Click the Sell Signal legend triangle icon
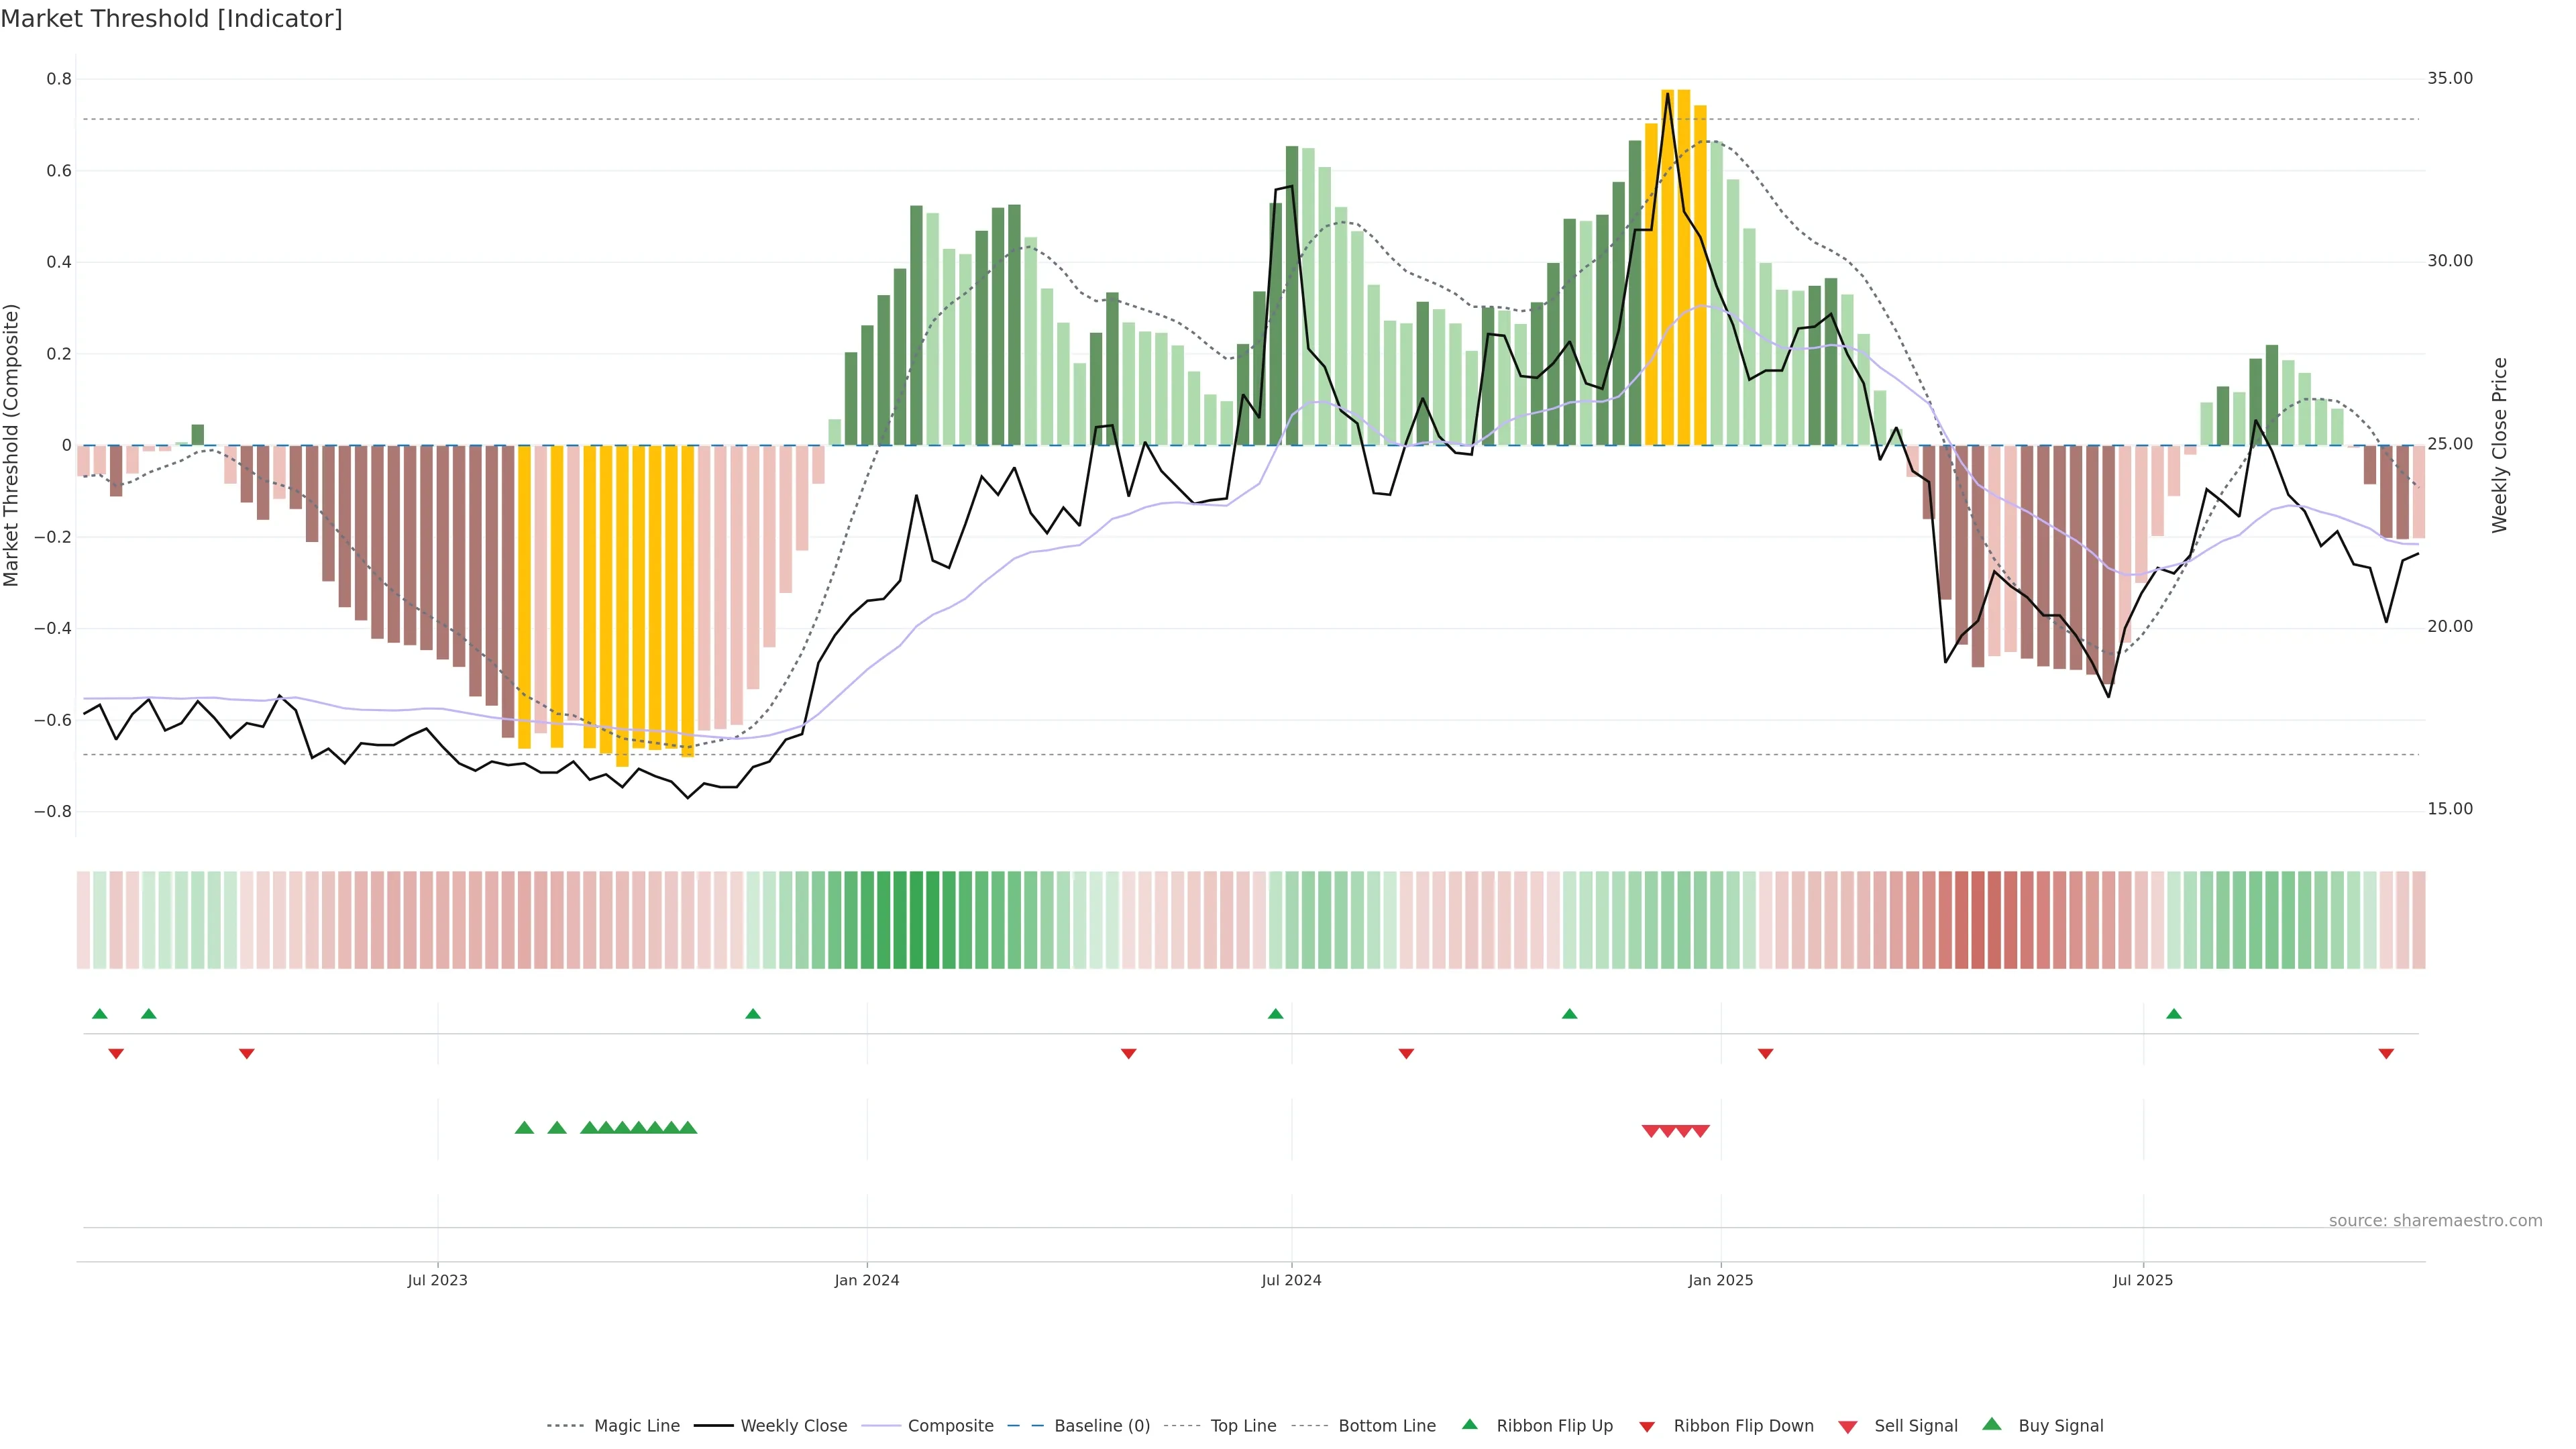Image resolution: width=2576 pixels, height=1449 pixels. pos(1847,1427)
